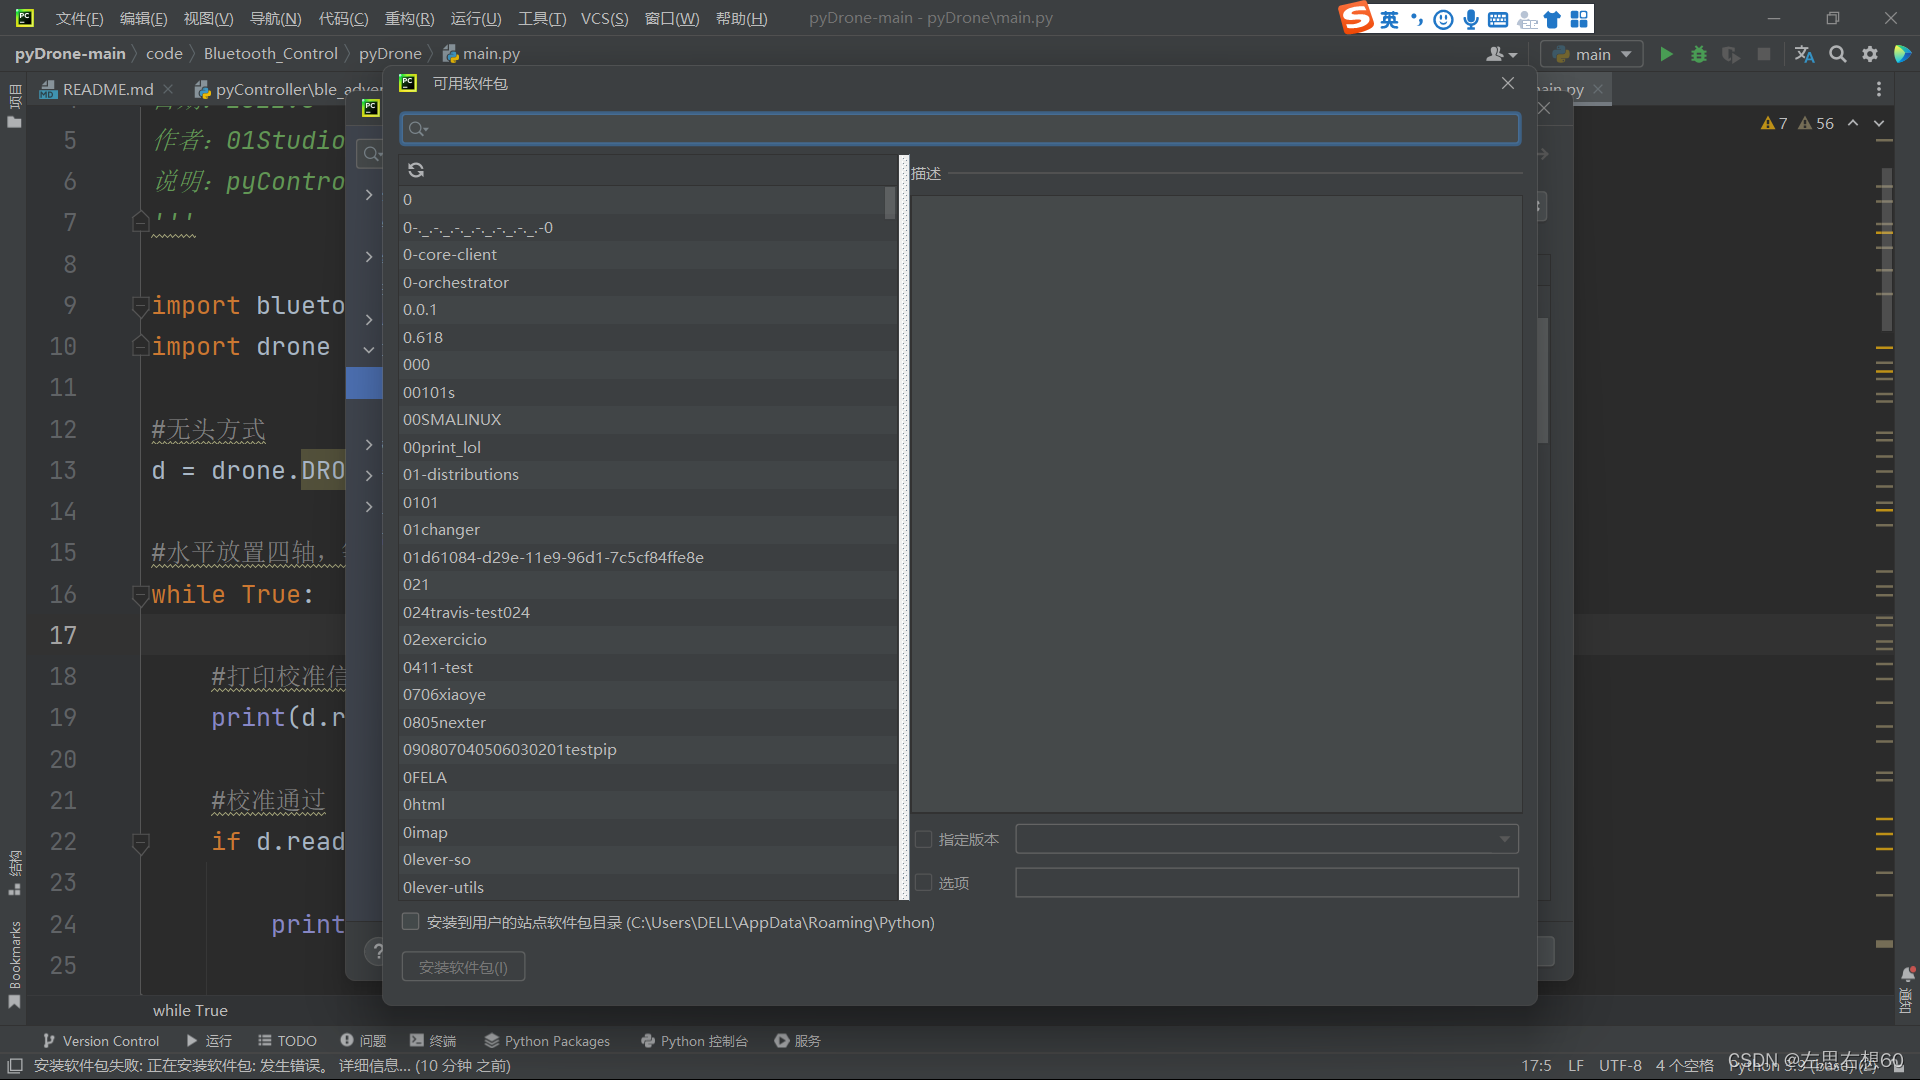This screenshot has height=1080, width=1920.
Task: Jump to the next highlighted problem arrow
Action: [x=1879, y=123]
